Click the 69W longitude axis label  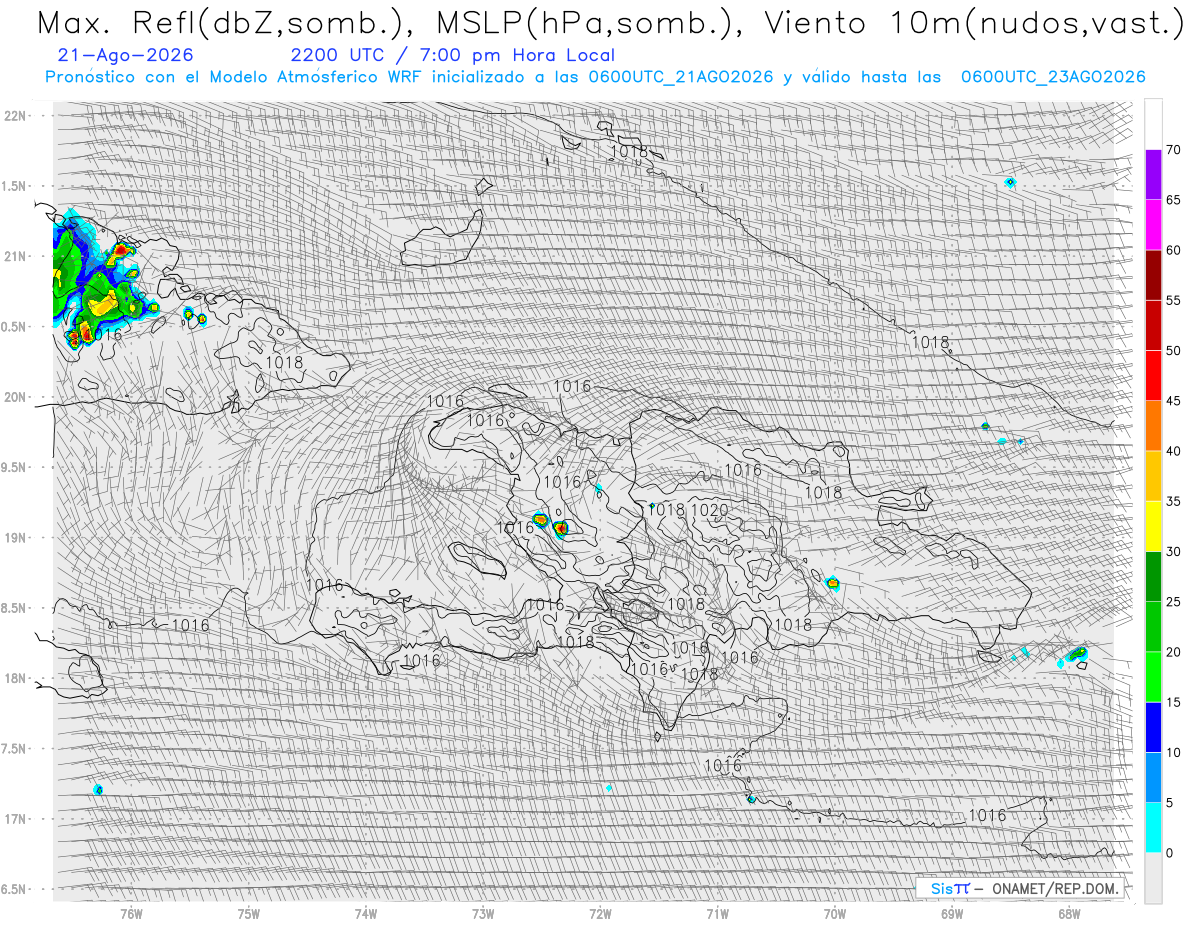(952, 912)
